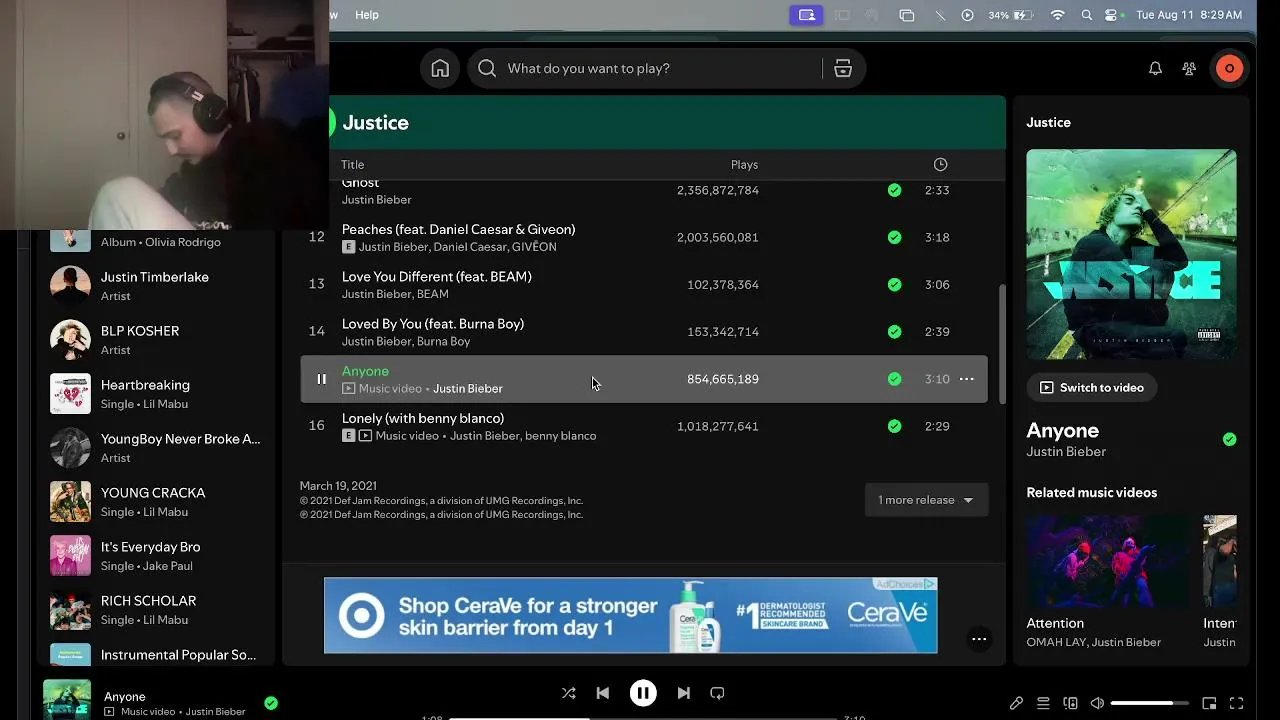The image size is (1280, 720).
Task: Toggle saved checkmark for Lonely
Action: [894, 426]
